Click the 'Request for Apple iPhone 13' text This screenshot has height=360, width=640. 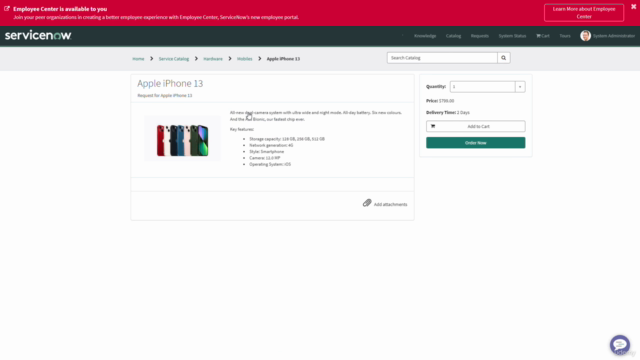tap(164, 96)
